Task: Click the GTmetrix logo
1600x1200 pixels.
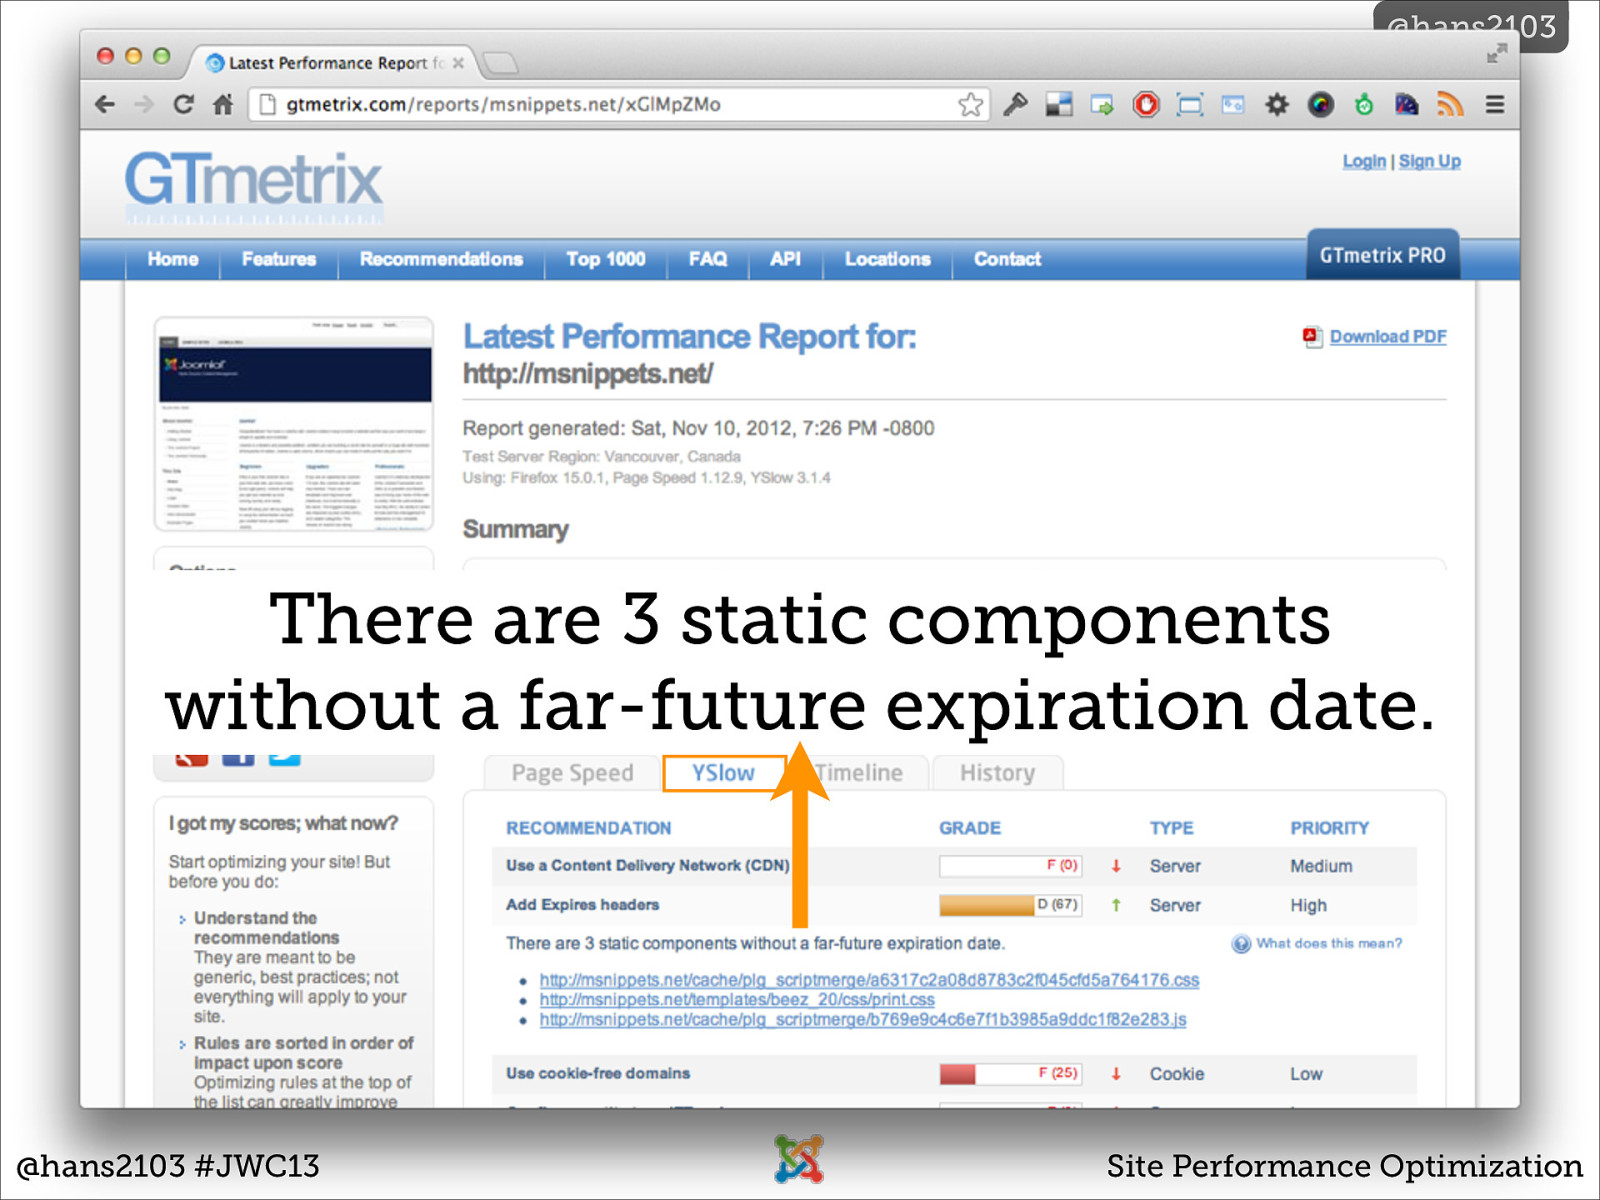Action: click(x=254, y=186)
